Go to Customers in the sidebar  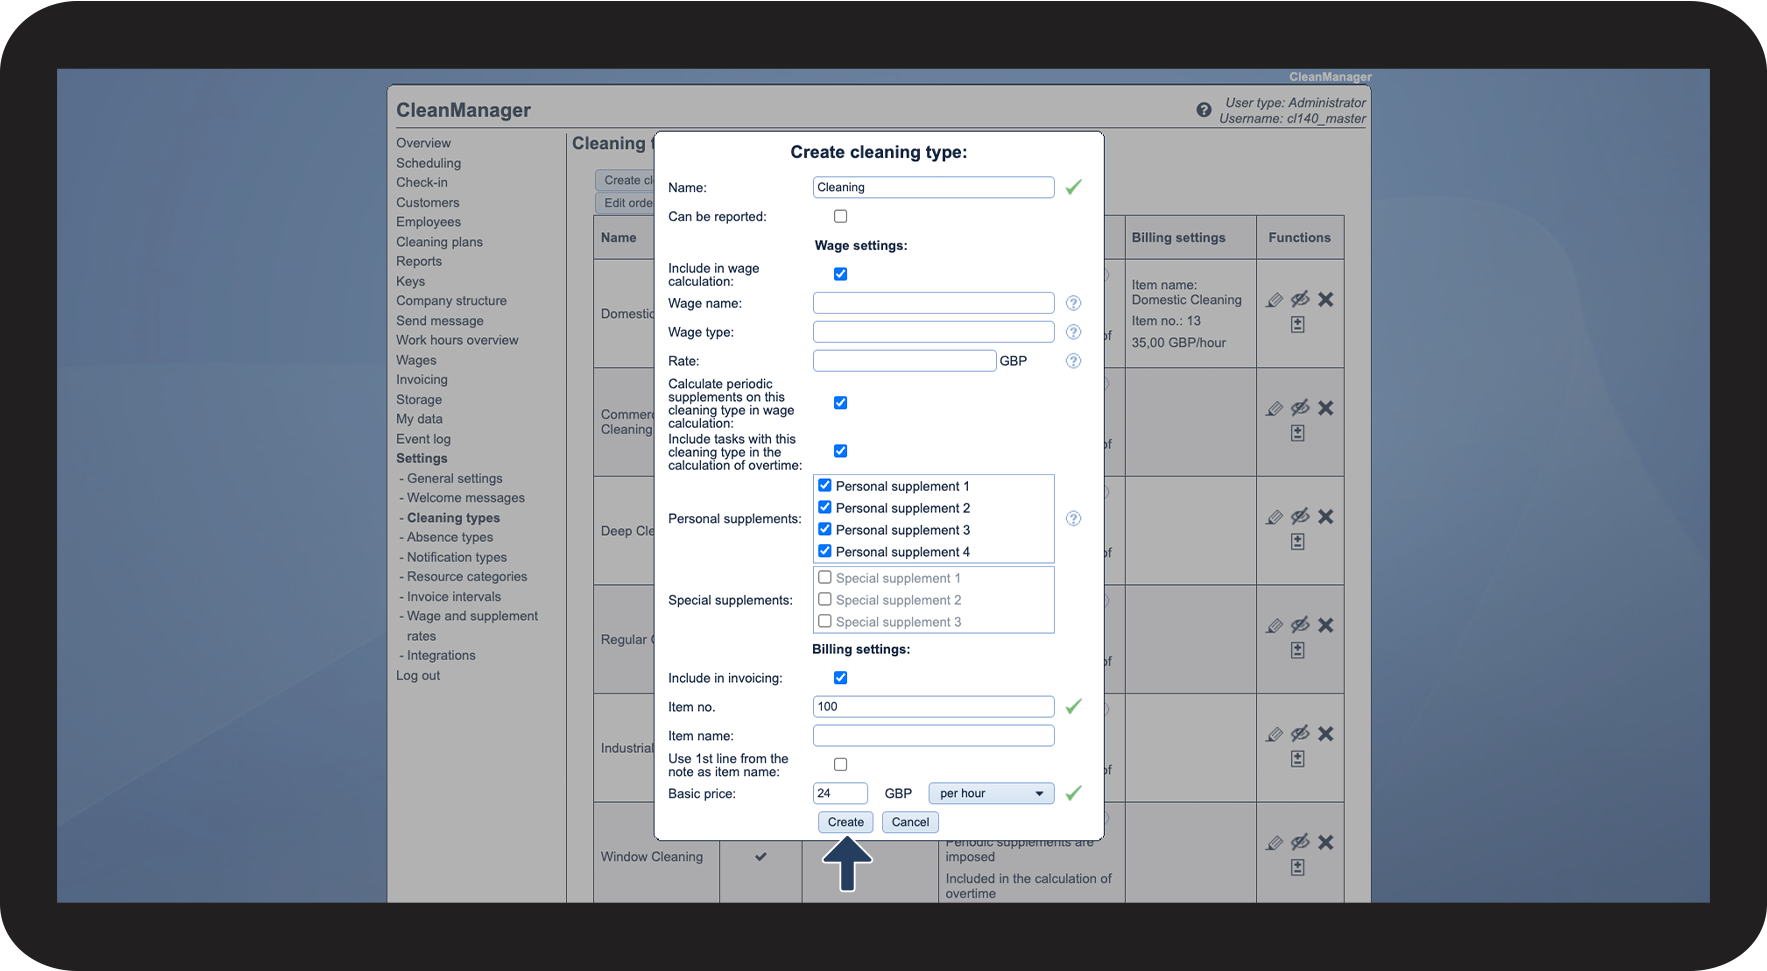click(427, 202)
